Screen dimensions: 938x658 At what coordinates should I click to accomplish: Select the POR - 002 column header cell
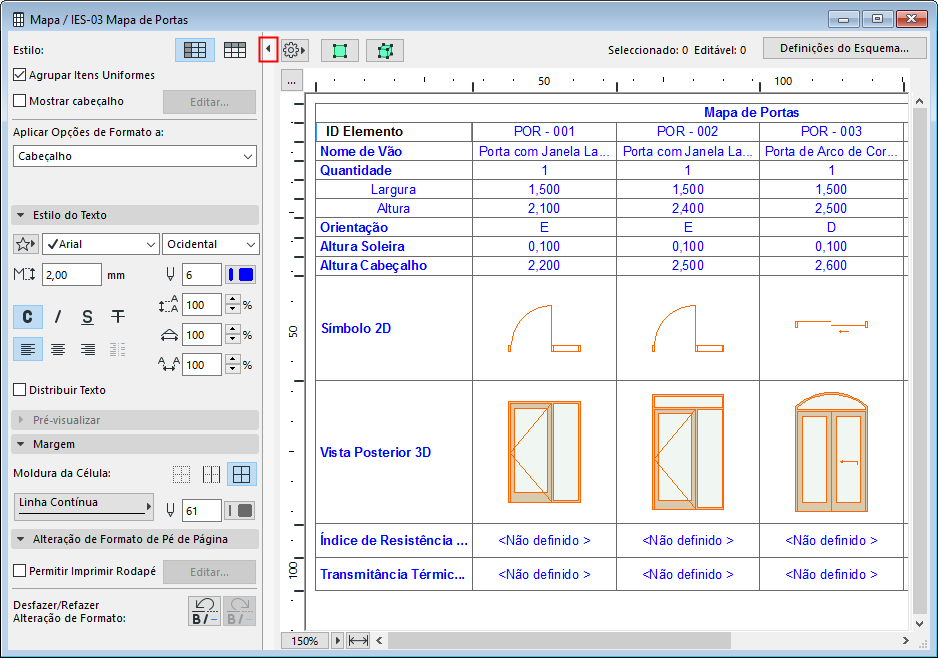687,131
